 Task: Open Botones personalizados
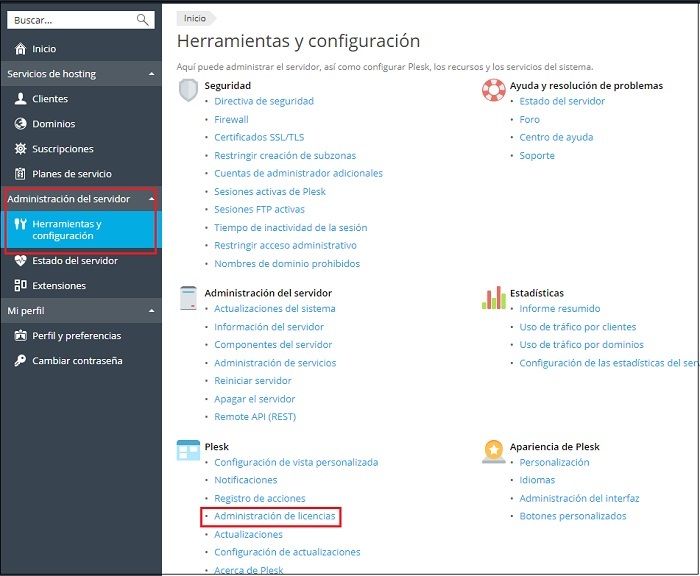point(573,516)
